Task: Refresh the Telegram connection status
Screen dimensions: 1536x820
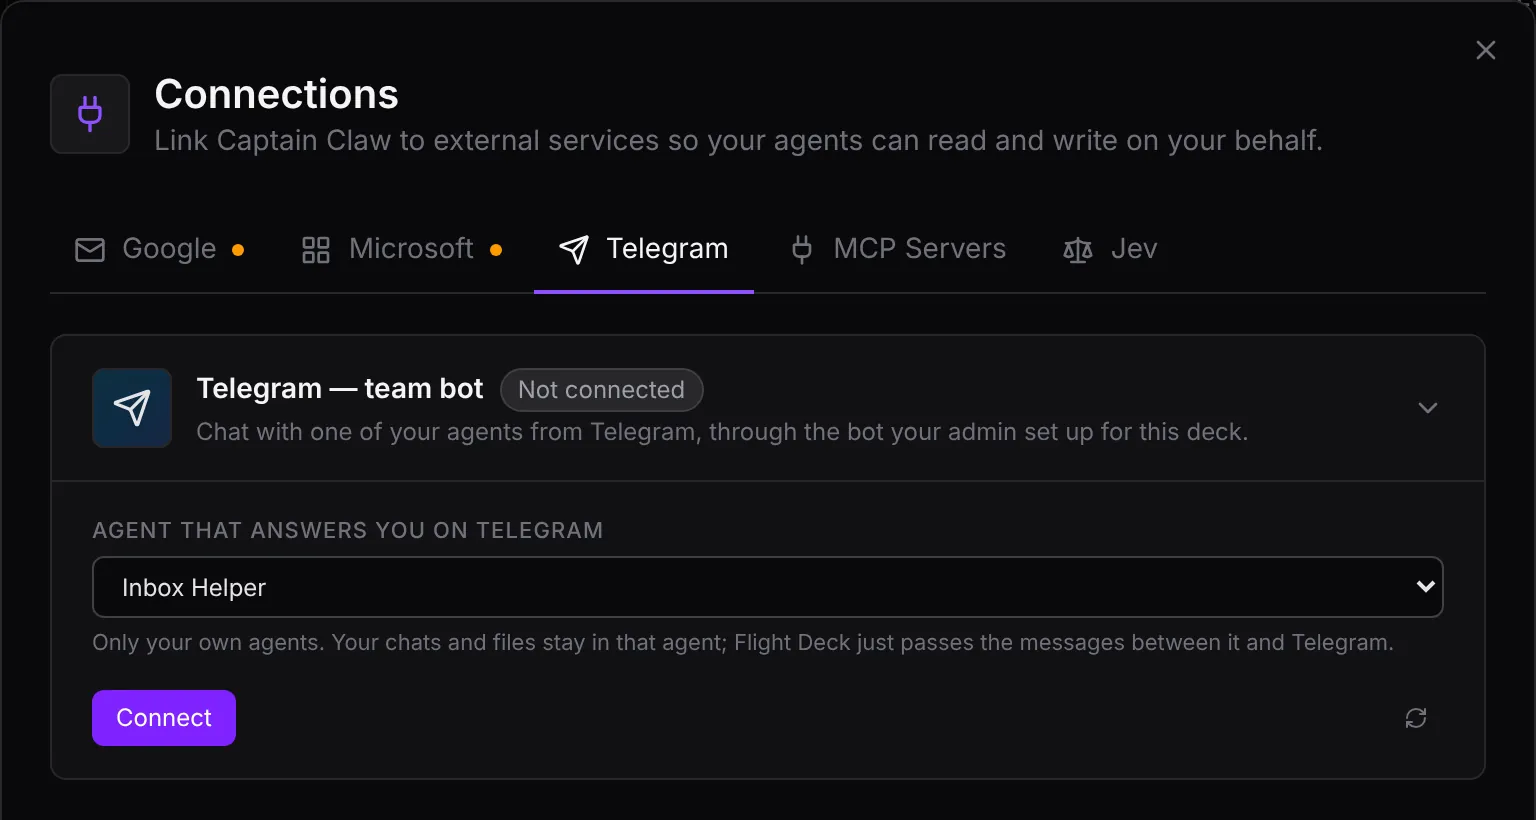Action: coord(1416,718)
